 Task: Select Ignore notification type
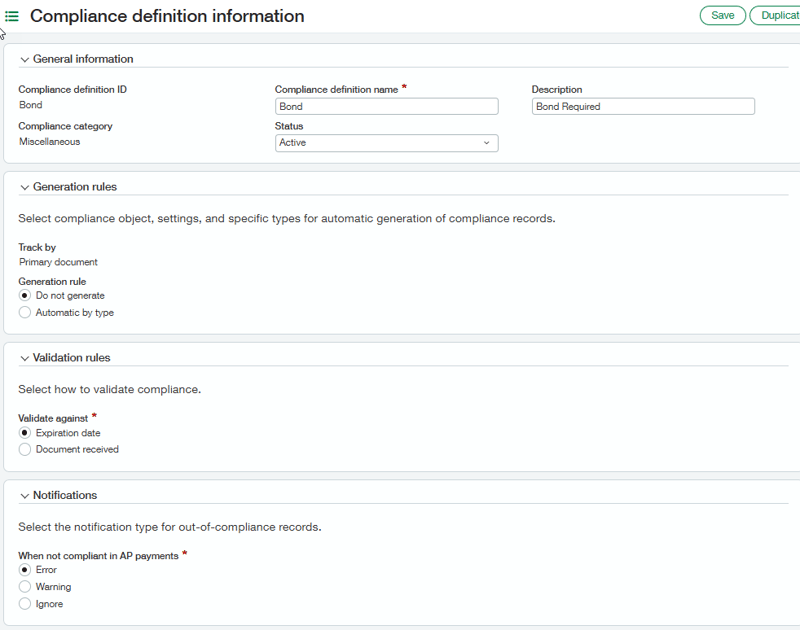click(x=25, y=604)
